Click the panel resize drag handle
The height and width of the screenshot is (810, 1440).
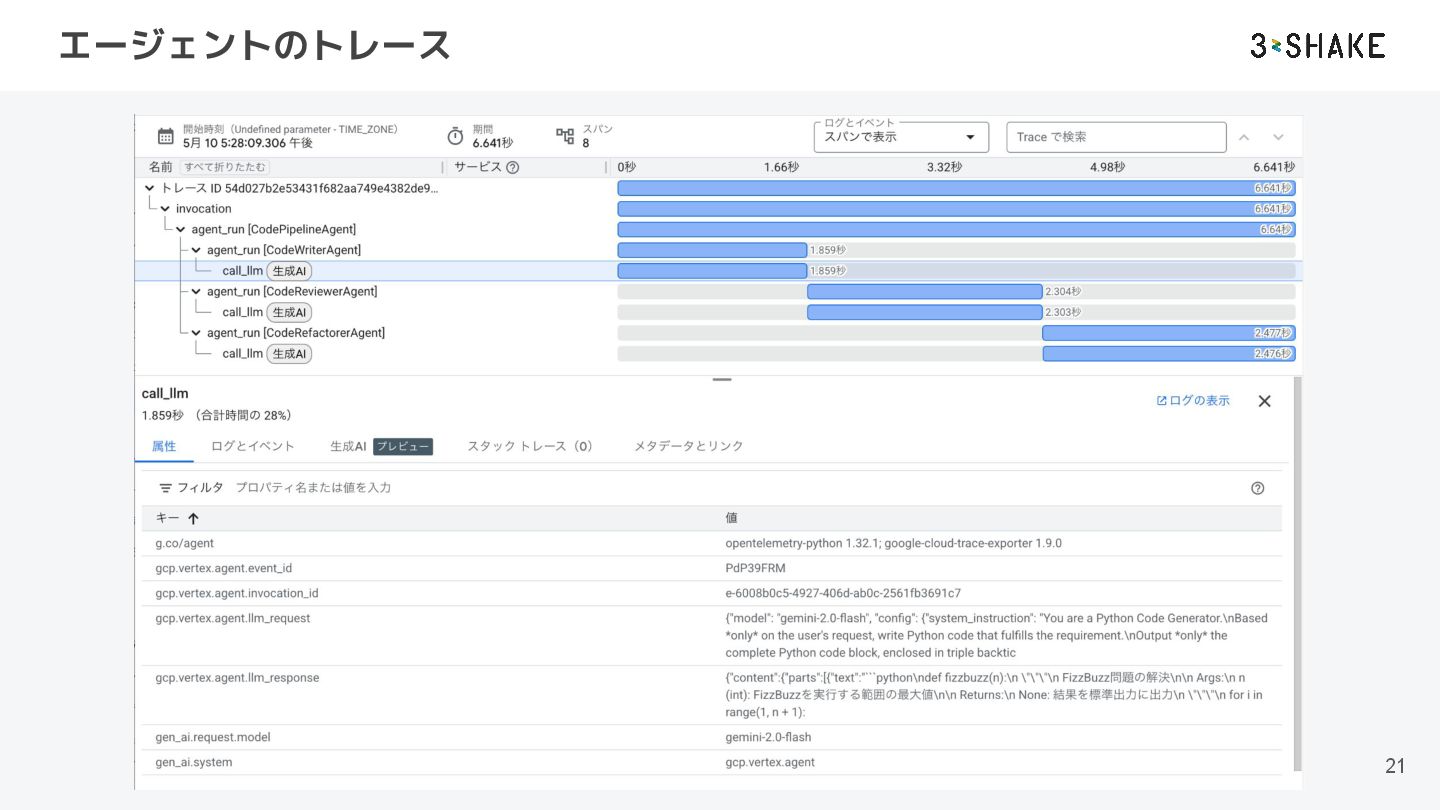[722, 380]
